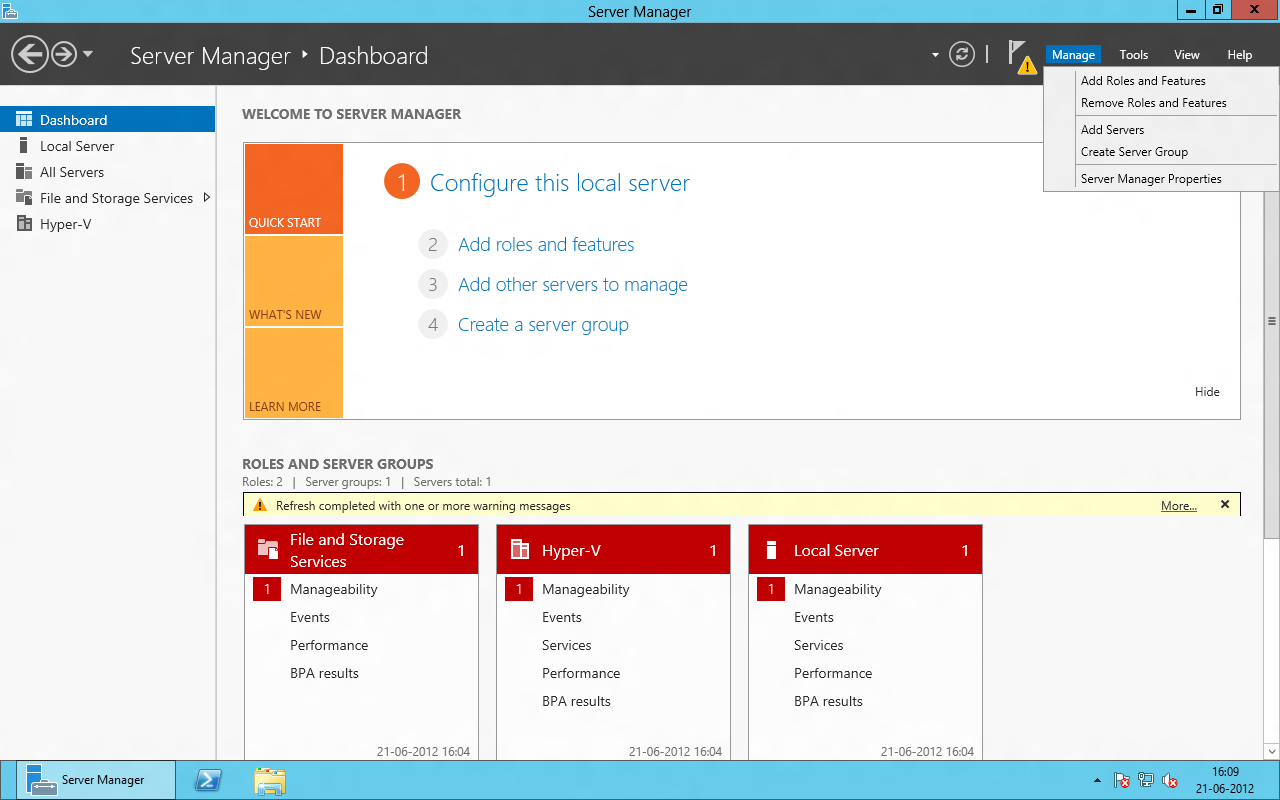Choose Add Roles and Features menu entry
Viewport: 1280px width, 800px height.
1143,81
